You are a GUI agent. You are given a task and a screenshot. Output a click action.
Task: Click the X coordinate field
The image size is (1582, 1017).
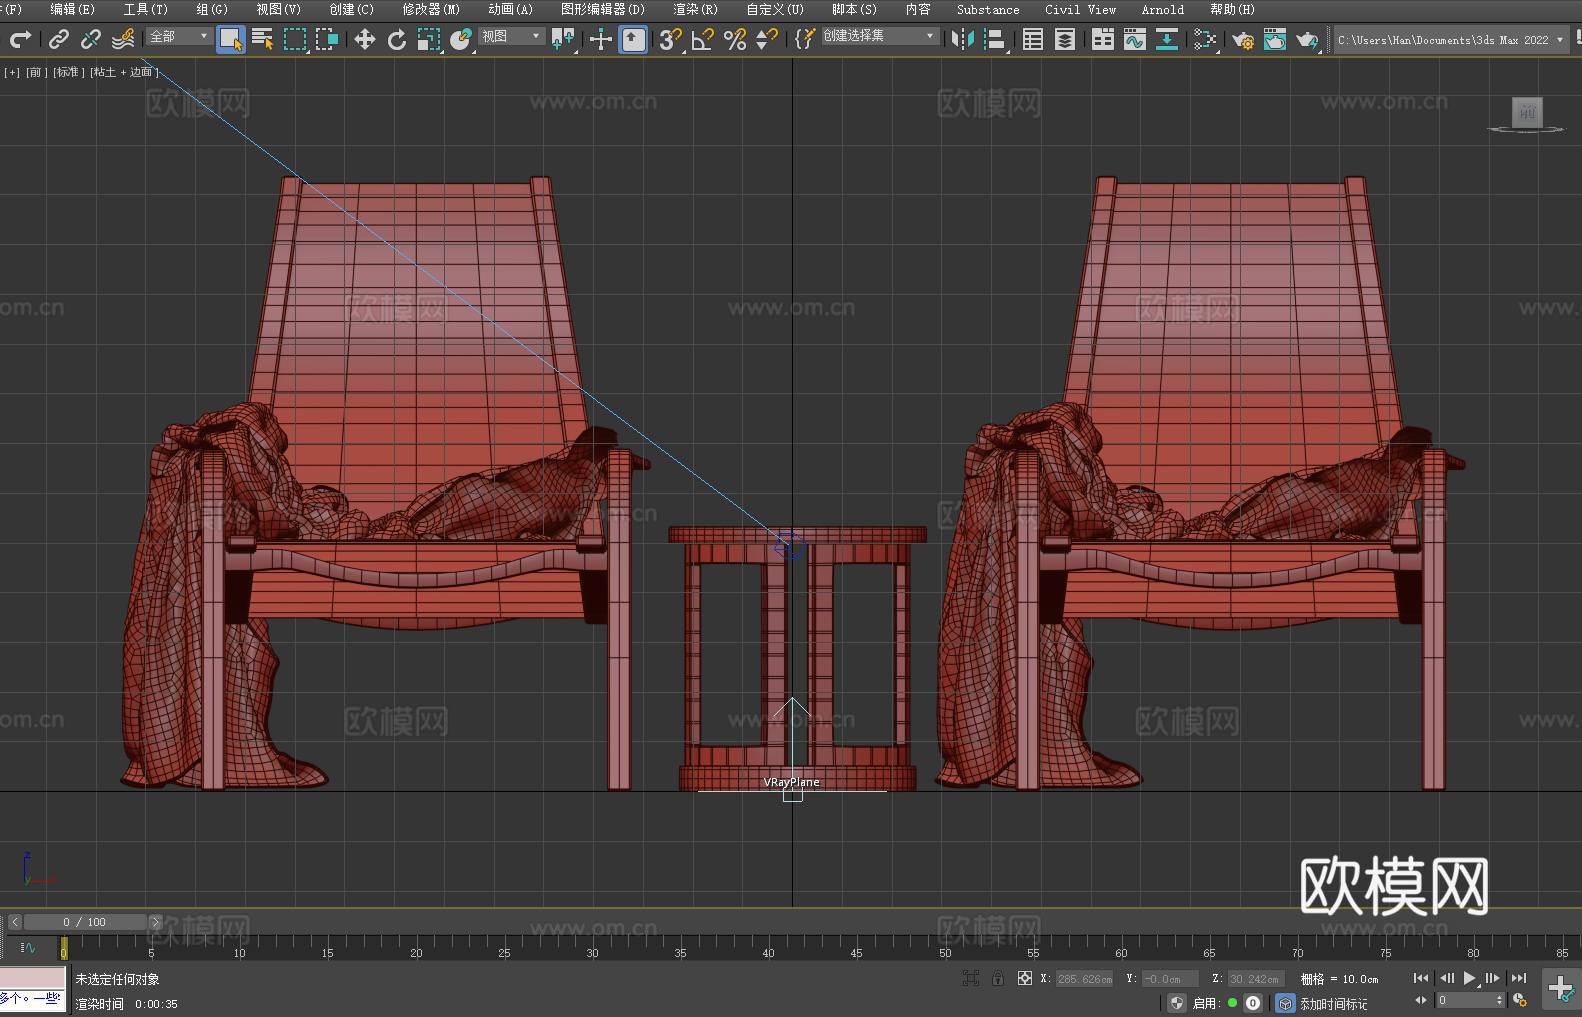point(1084,979)
